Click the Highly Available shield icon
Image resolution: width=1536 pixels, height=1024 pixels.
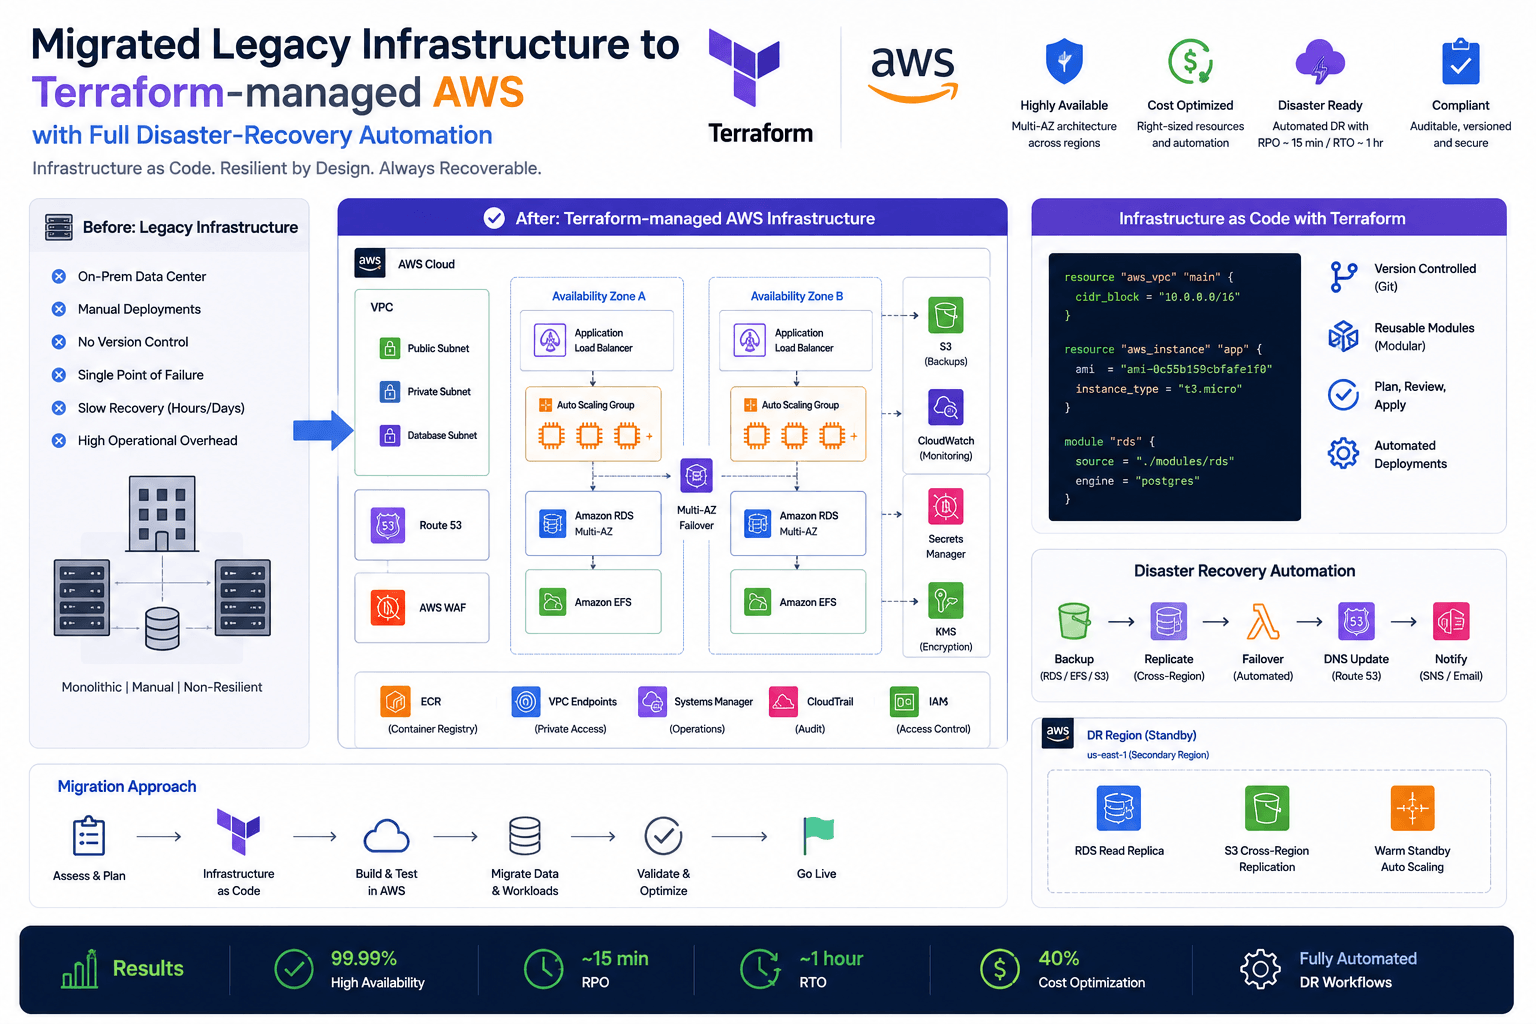(x=1064, y=62)
